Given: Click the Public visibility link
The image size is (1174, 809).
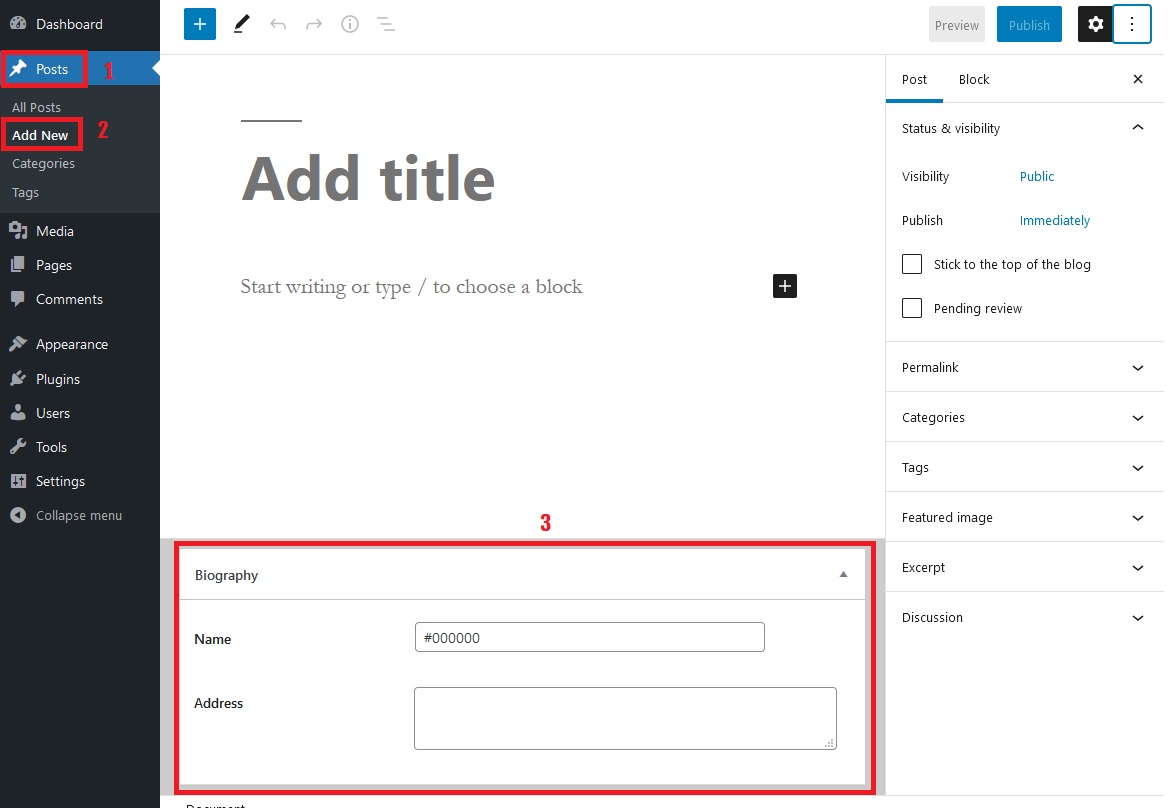Looking at the screenshot, I should click(1037, 177).
